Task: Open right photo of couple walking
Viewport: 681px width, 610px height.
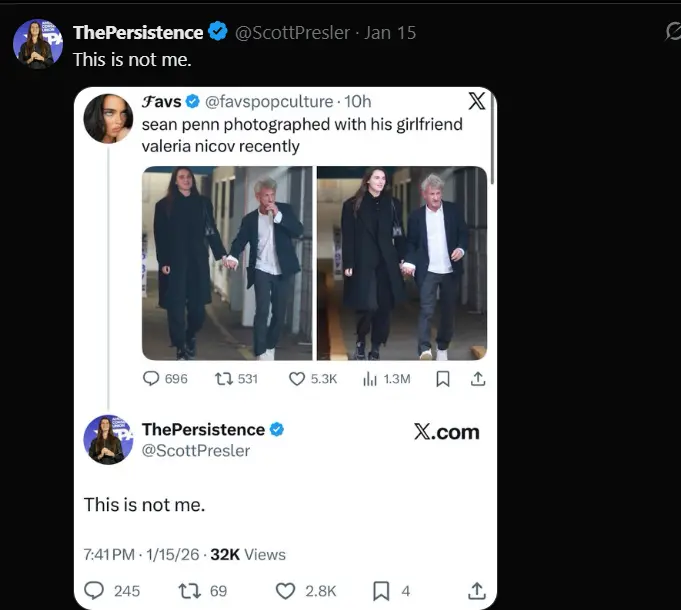Action: click(x=402, y=262)
